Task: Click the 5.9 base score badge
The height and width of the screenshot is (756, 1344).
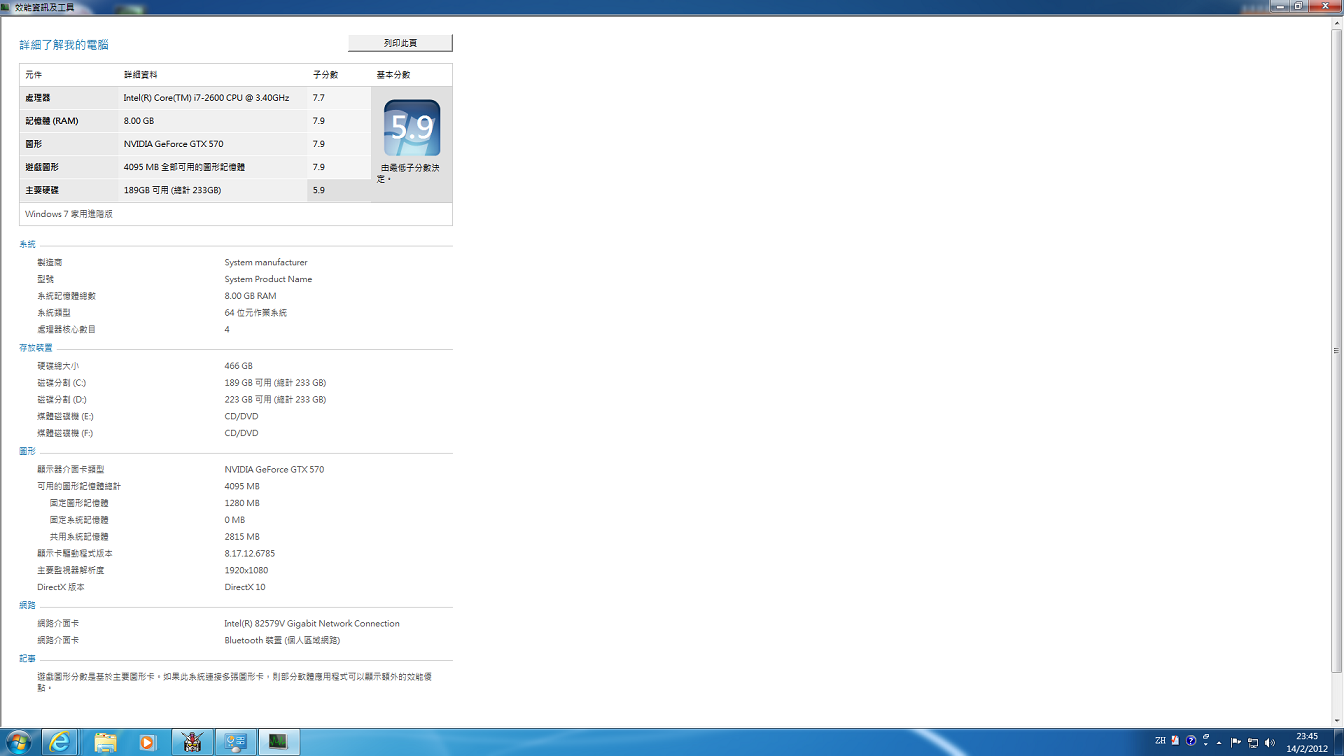Action: click(412, 128)
